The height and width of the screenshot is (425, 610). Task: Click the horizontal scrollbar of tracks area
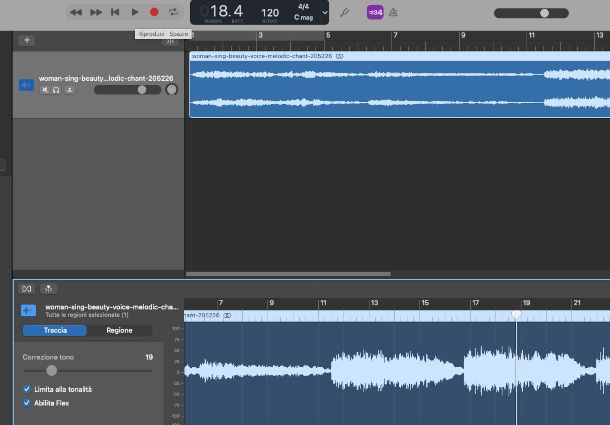[x=288, y=274]
